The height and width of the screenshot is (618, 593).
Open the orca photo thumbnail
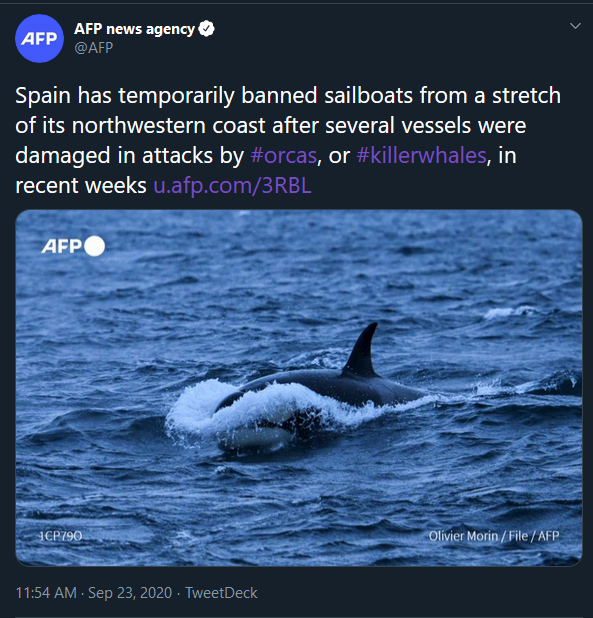[299, 388]
